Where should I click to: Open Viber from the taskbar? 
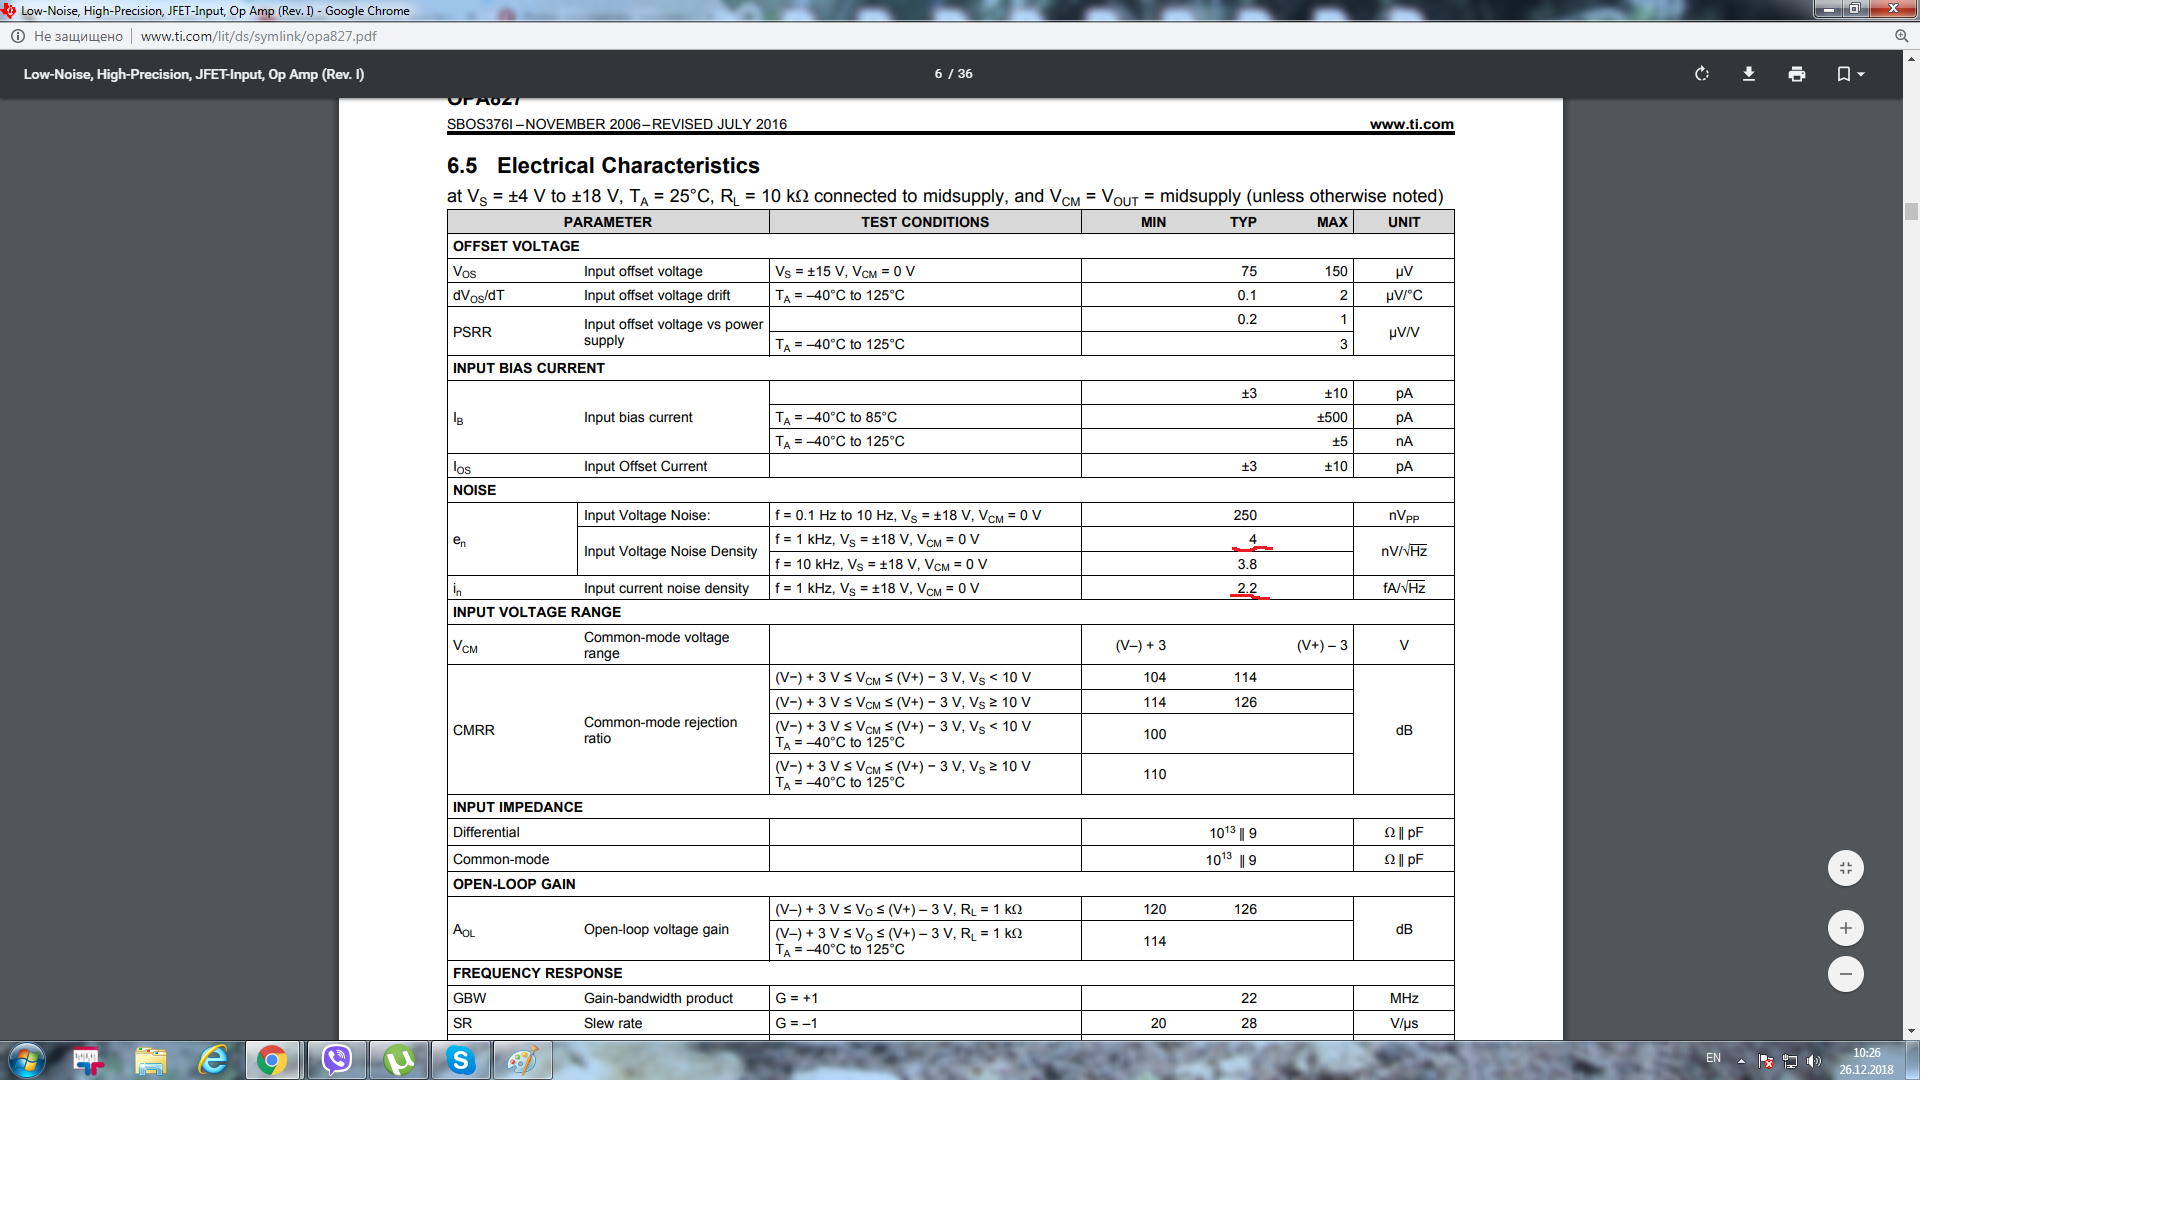(337, 1060)
